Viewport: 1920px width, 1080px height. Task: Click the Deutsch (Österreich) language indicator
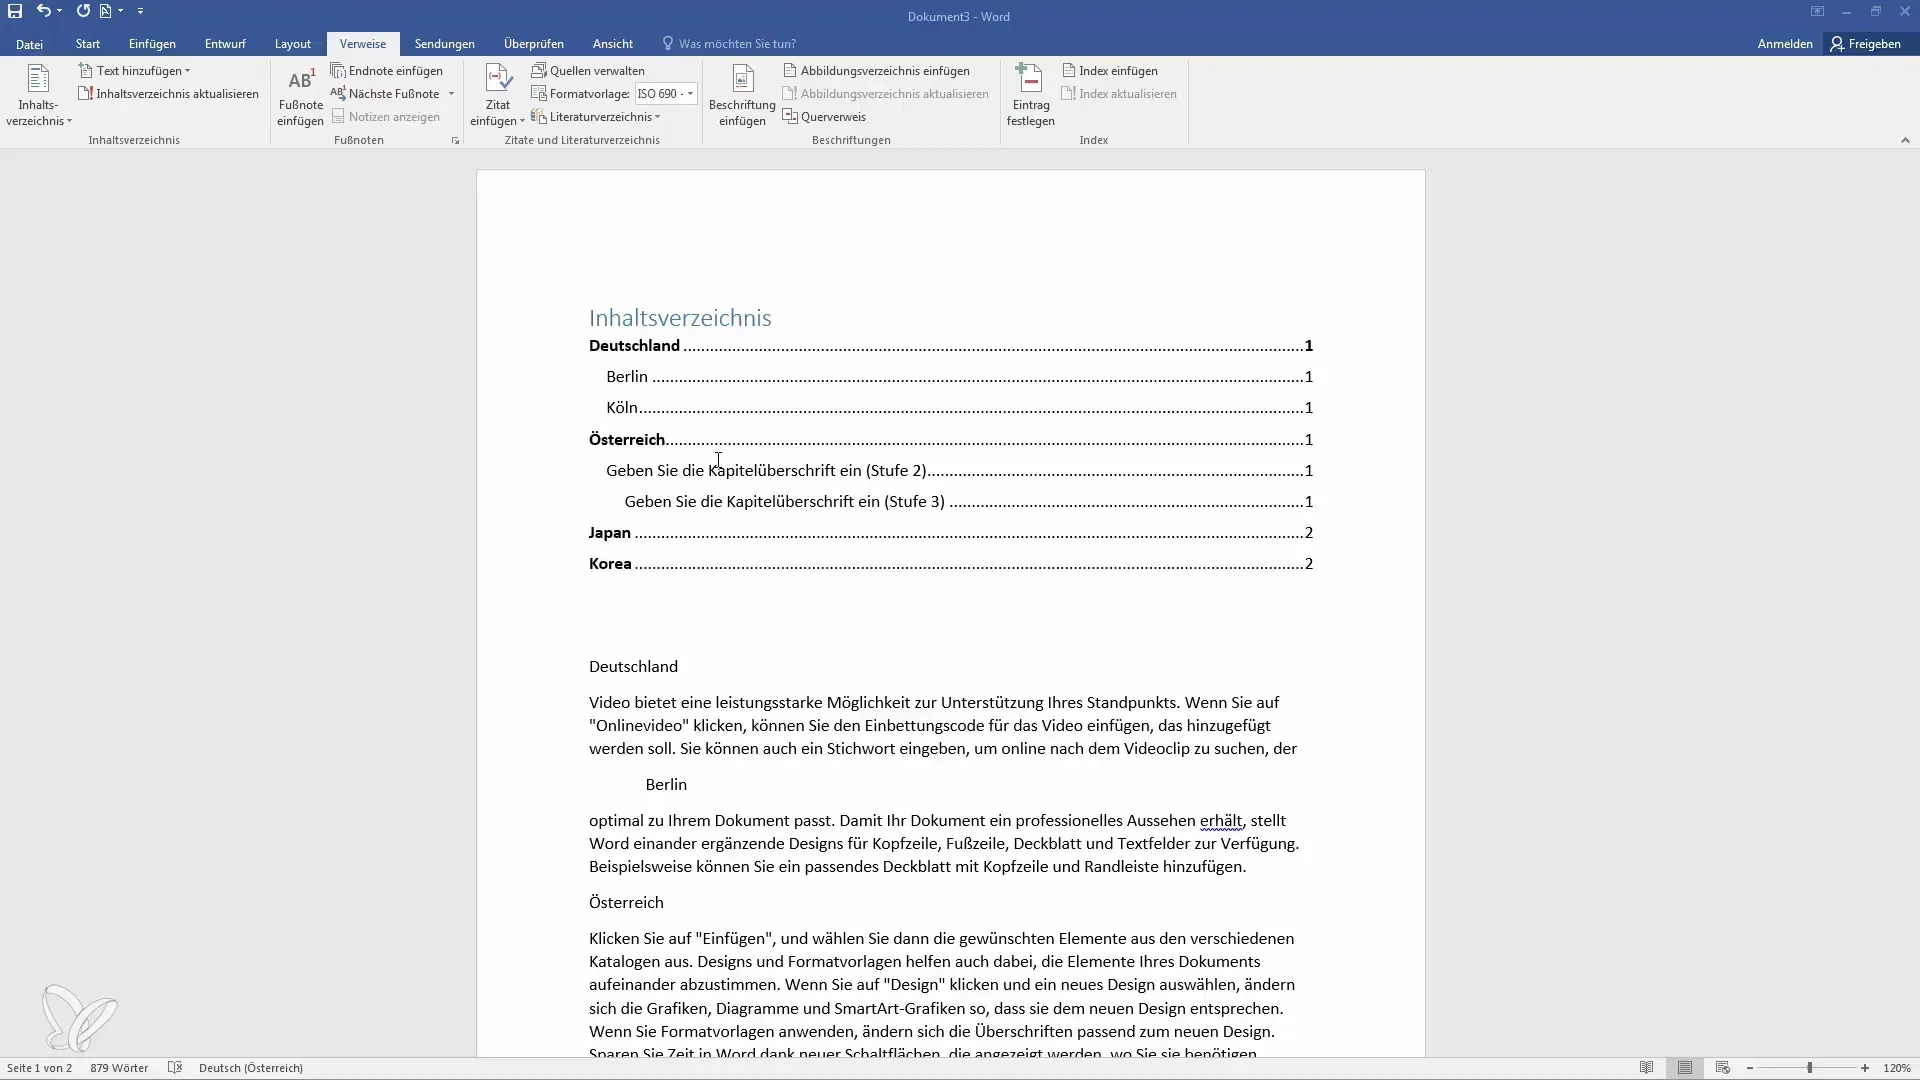251,1068
